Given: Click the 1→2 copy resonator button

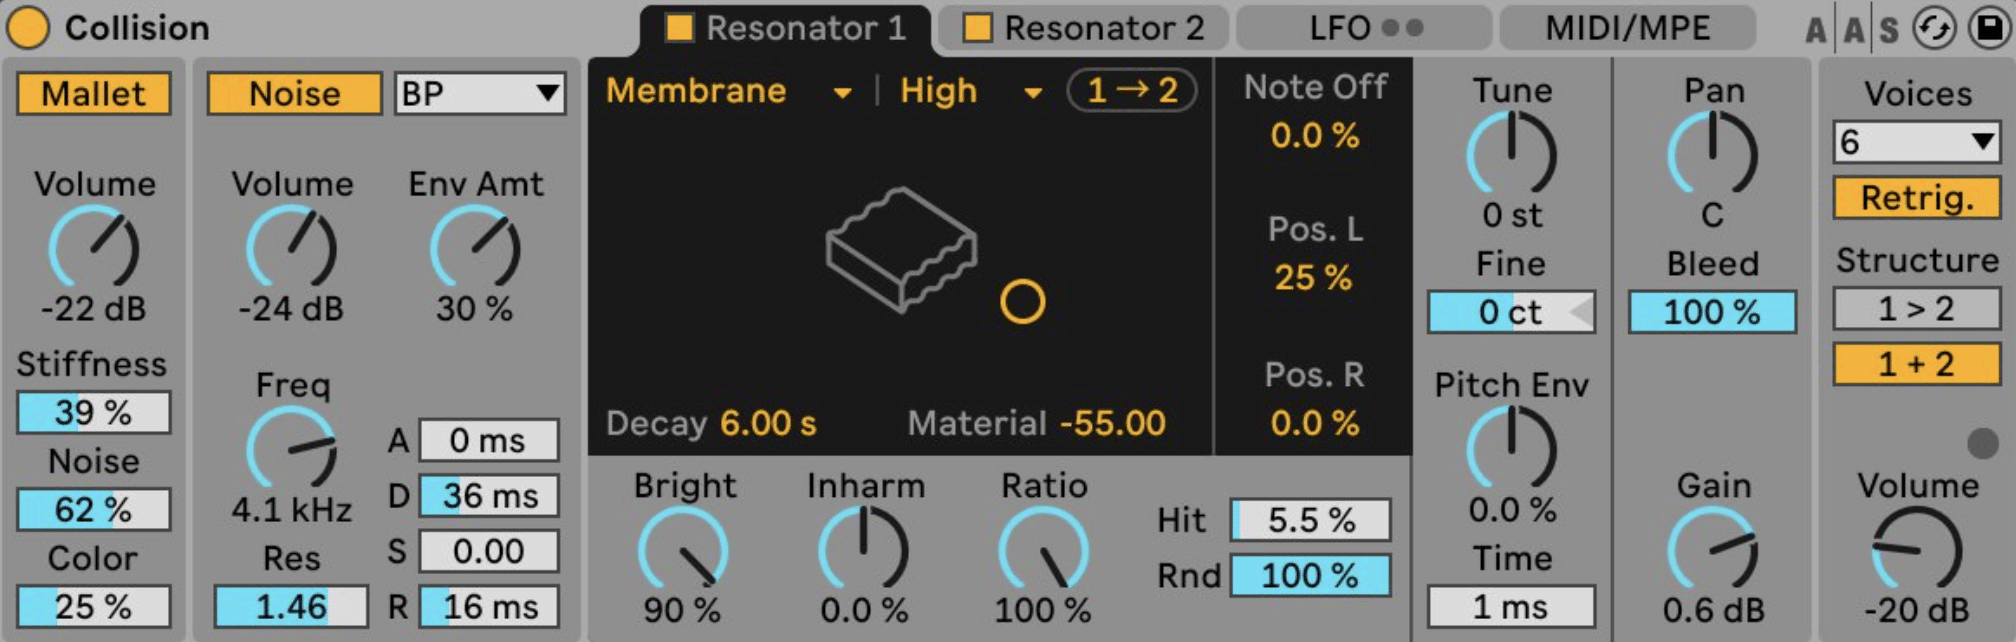Looking at the screenshot, I should coord(1132,91).
